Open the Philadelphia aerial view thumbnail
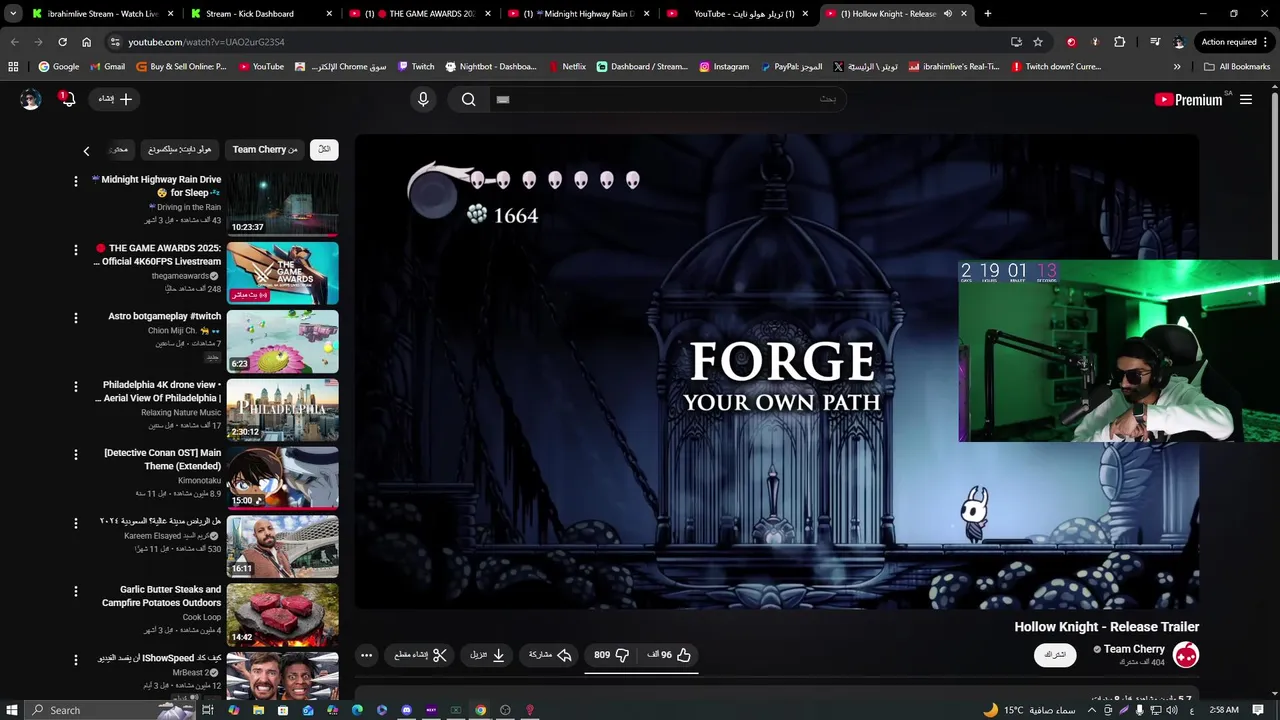 click(282, 409)
